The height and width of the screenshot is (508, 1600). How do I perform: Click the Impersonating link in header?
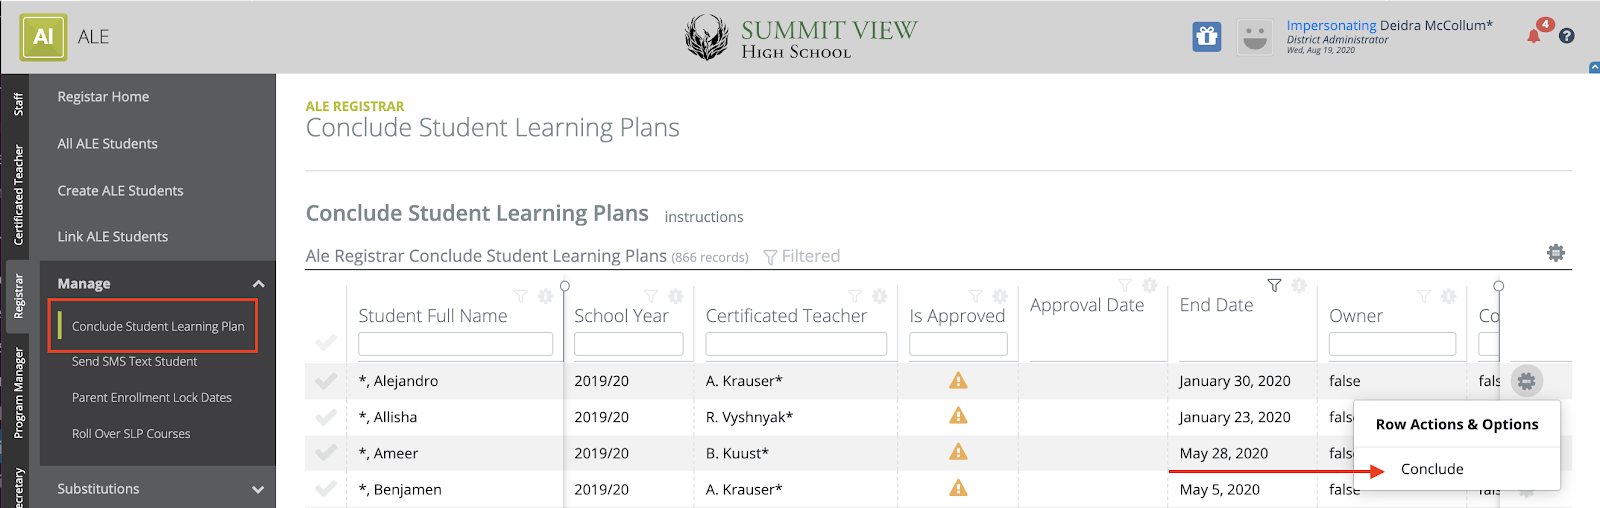coord(1331,26)
